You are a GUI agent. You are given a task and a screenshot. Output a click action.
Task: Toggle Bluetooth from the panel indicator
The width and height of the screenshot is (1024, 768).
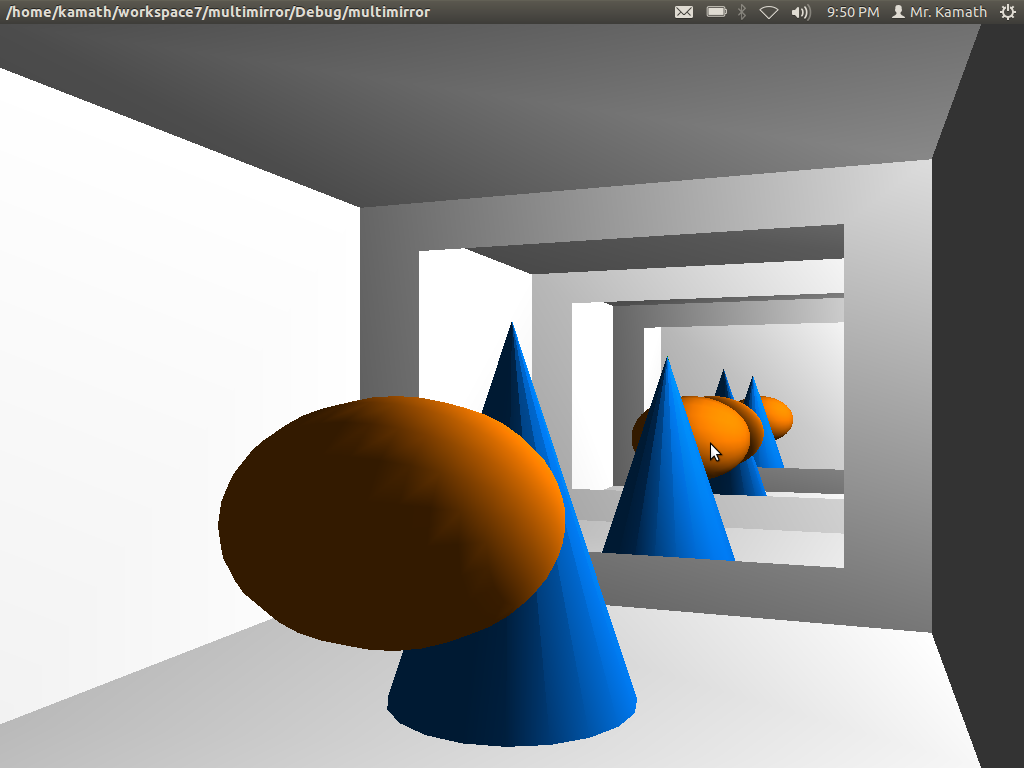pyautogui.click(x=741, y=12)
